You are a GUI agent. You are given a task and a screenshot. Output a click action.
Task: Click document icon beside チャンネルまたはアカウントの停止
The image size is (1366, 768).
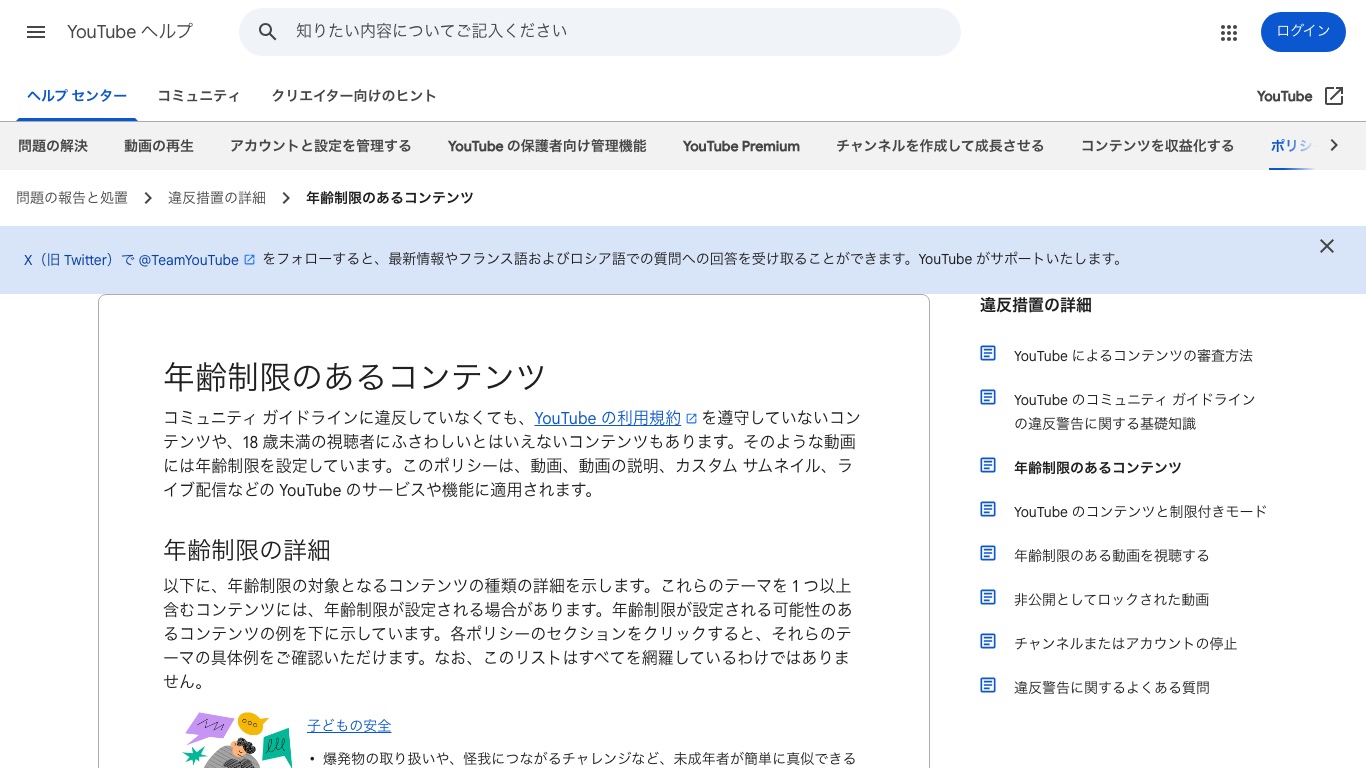[988, 642]
